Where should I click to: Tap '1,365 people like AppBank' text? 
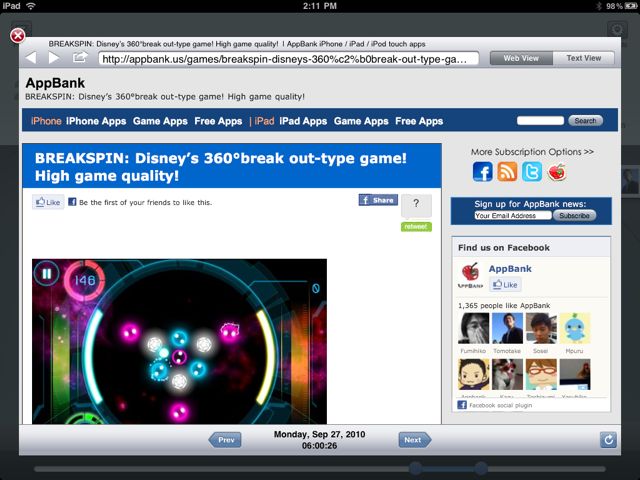pos(504,306)
